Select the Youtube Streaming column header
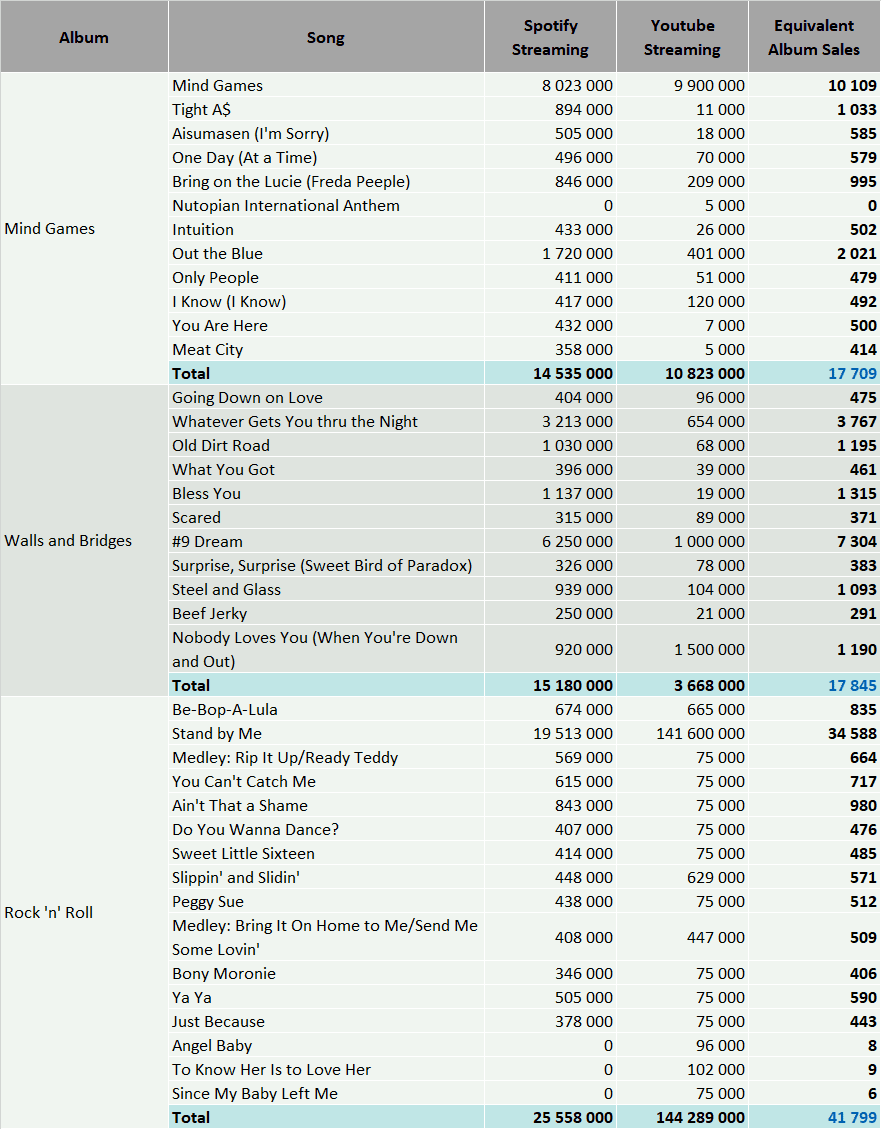Screen dimensions: 881x1129 (x=682, y=37)
